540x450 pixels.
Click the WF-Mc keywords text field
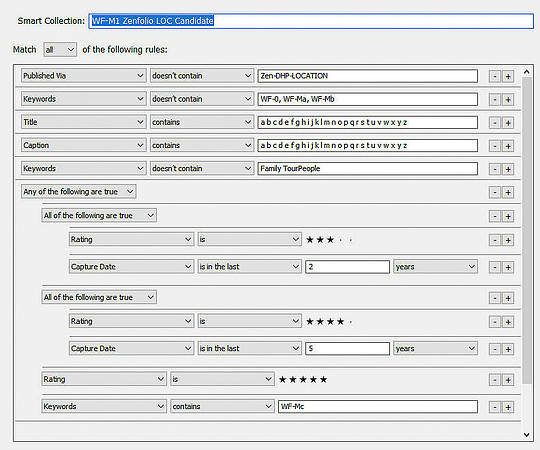click(x=378, y=406)
